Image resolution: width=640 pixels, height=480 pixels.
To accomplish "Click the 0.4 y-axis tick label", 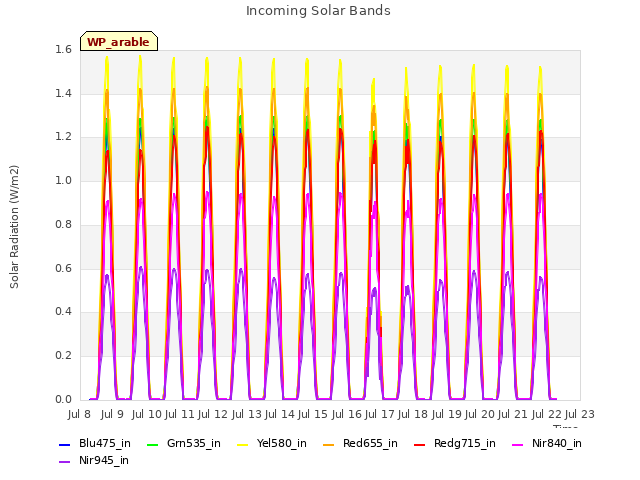I will pyautogui.click(x=63, y=312).
